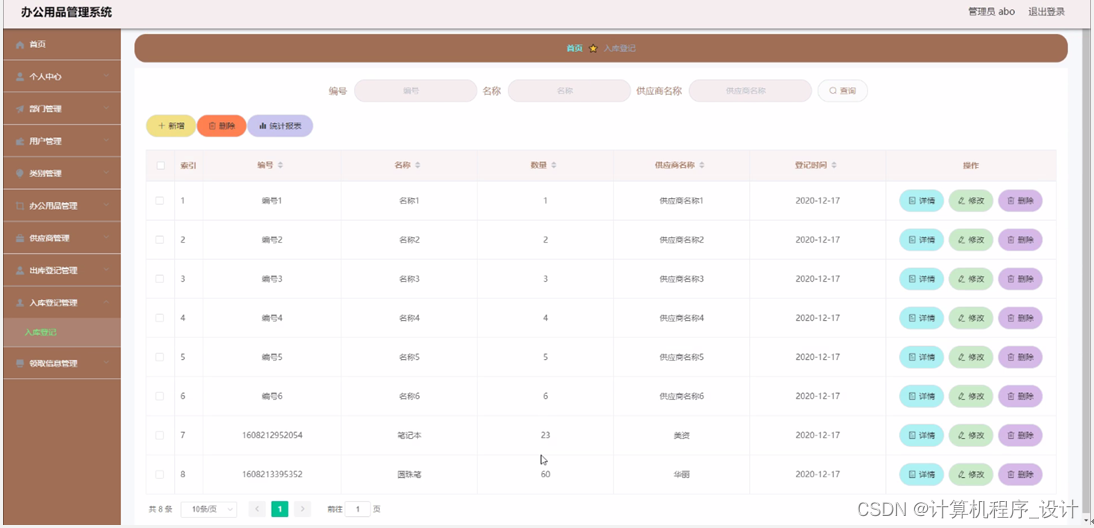
Task: Expand the 个人中心 menu chevron
Action: pyautogui.click(x=106, y=77)
